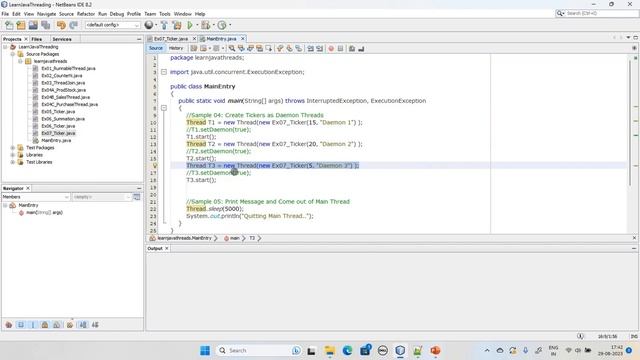Screen dimensions: 640x360
Task: Click the Comment icon in editor toolbar
Action: (x=352, y=49)
